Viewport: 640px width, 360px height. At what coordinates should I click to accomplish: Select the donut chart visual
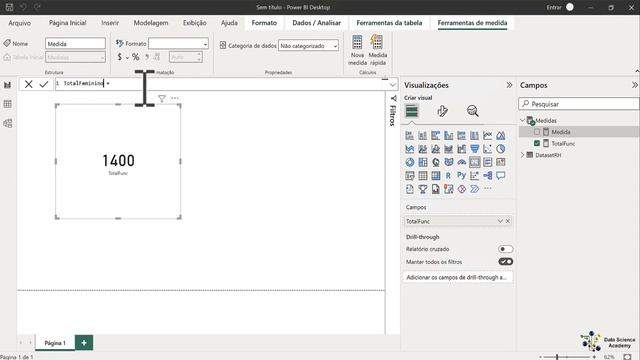point(409,162)
